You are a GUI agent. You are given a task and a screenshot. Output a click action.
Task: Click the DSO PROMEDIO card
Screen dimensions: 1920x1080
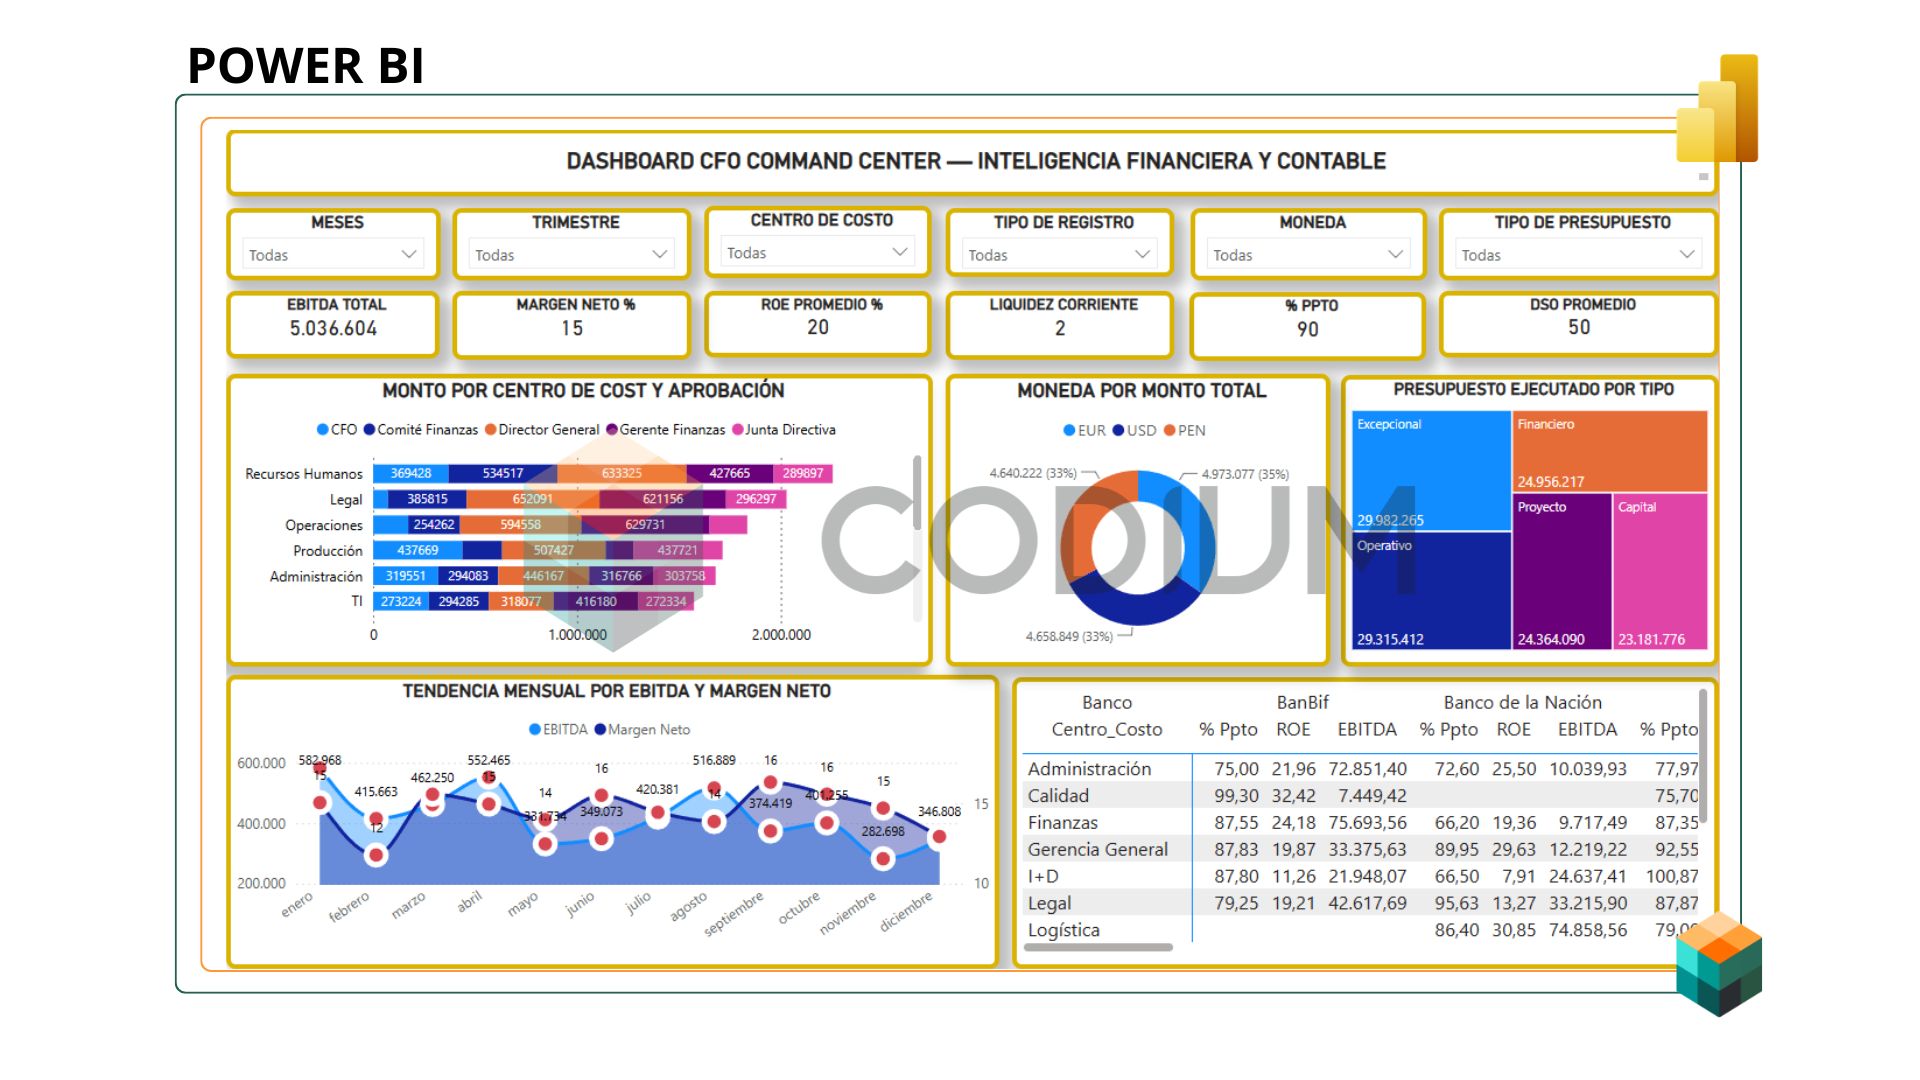click(1579, 323)
